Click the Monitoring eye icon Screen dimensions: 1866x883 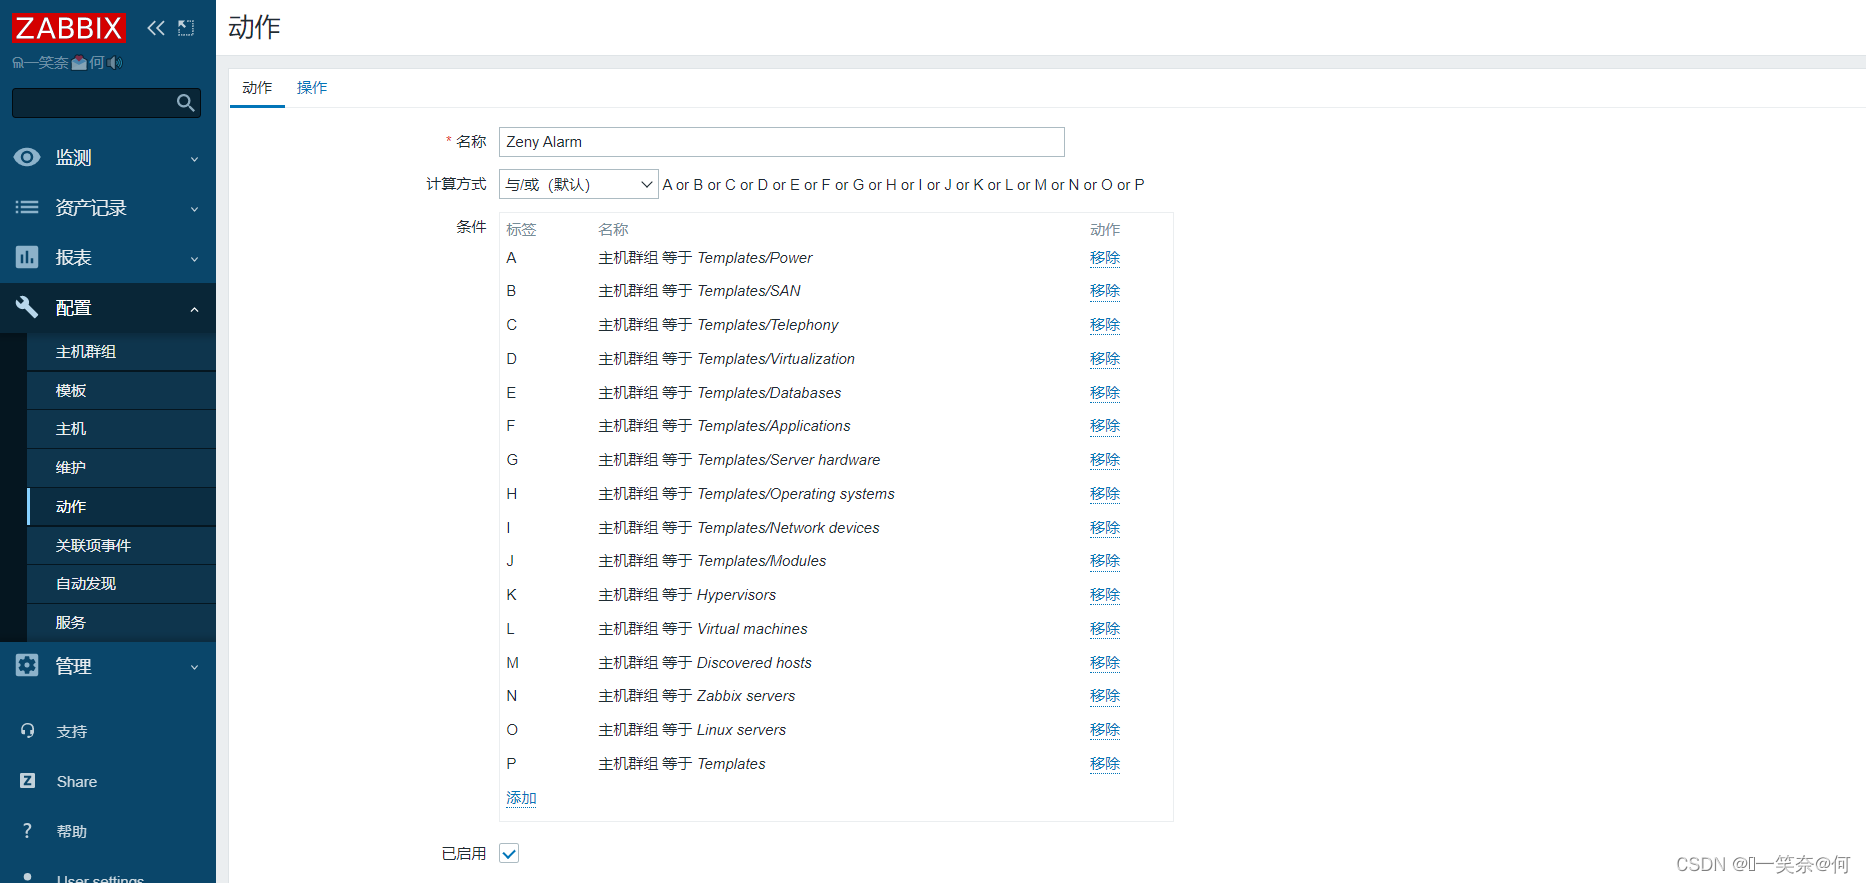click(27, 157)
